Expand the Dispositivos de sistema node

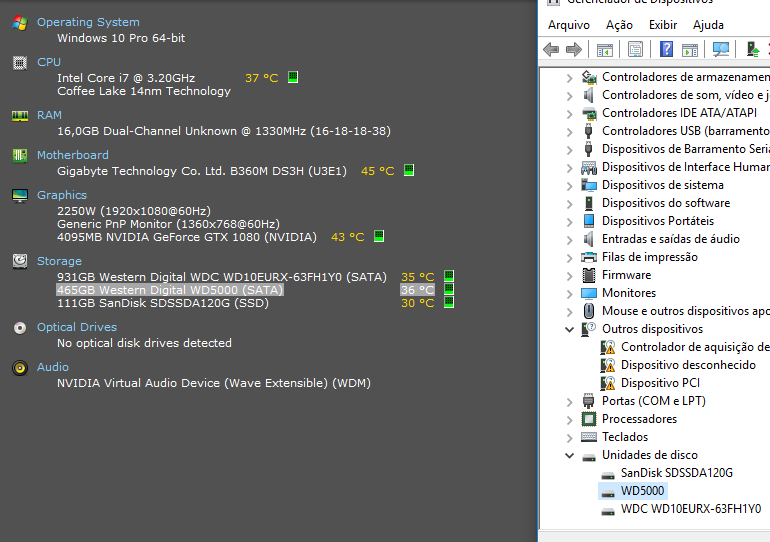pyautogui.click(x=569, y=186)
